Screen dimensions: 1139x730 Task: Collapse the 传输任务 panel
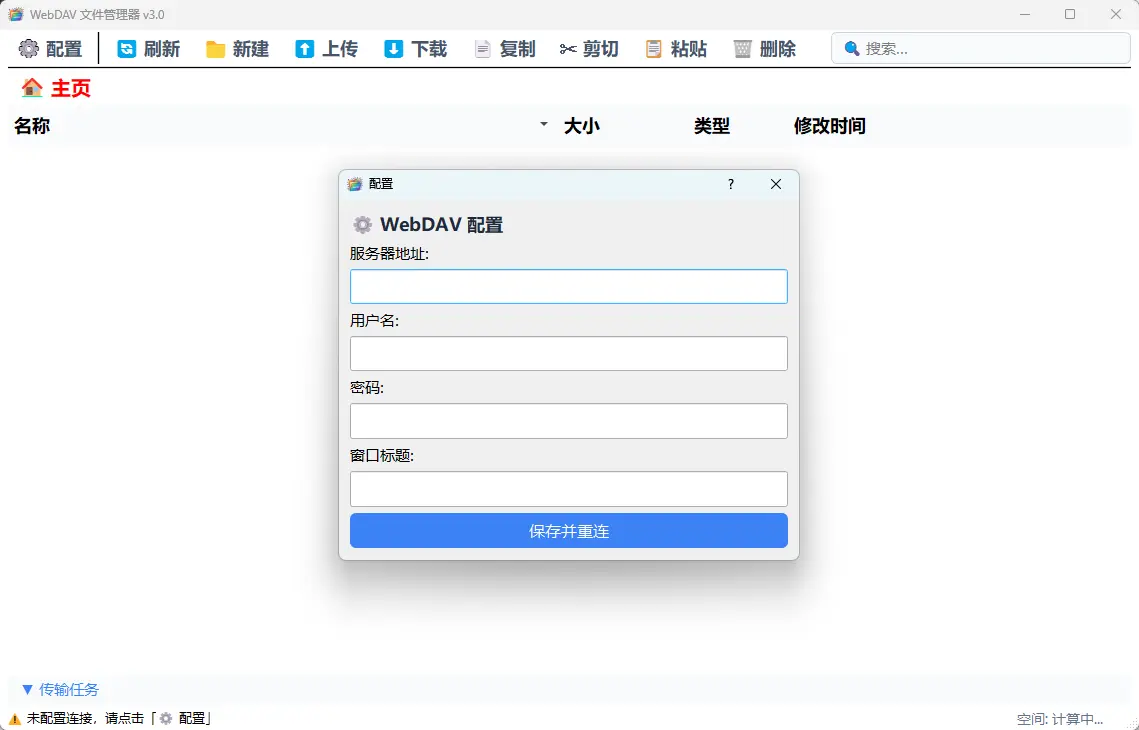(60, 689)
